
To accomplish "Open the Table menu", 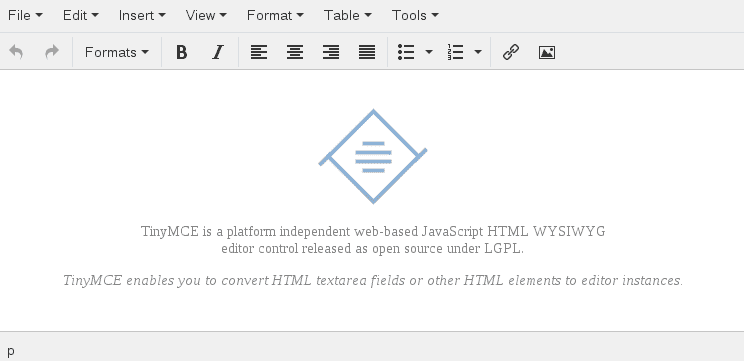I will pyautogui.click(x=348, y=16).
